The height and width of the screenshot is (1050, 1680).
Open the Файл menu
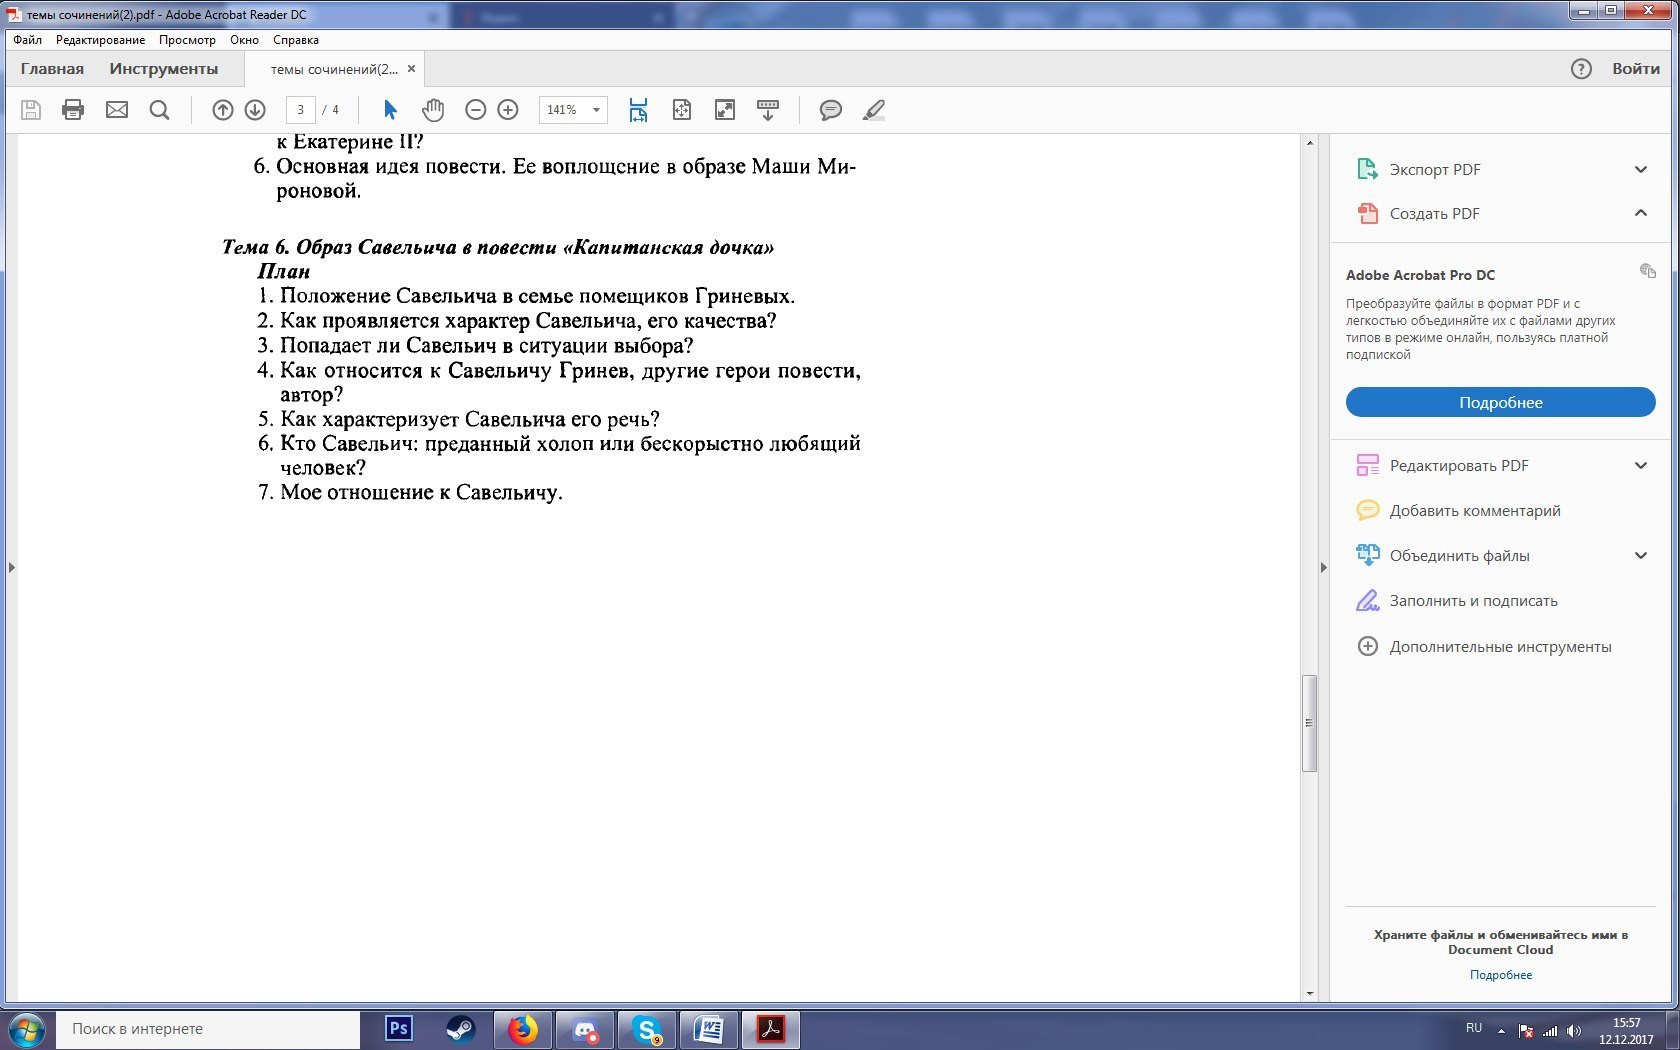[x=28, y=40]
